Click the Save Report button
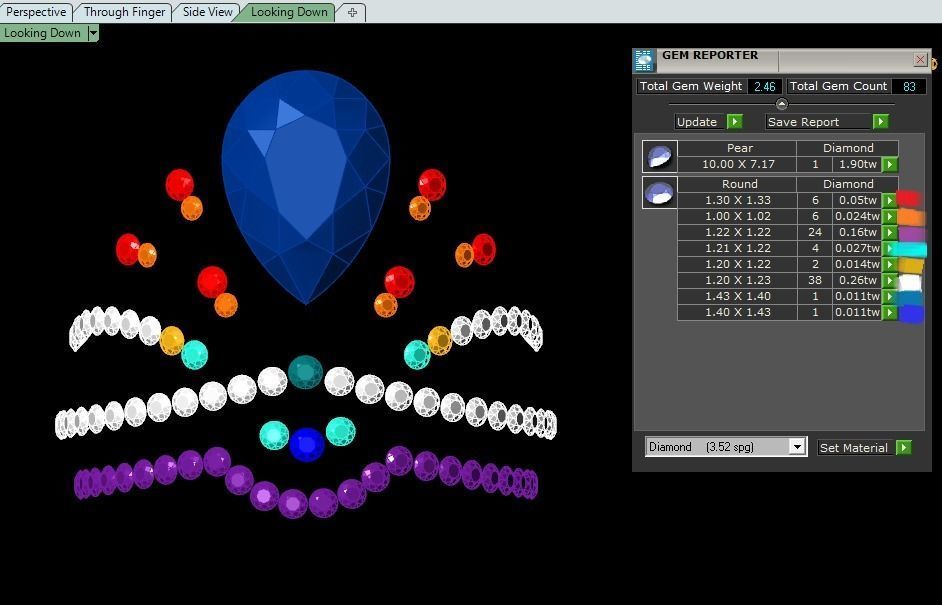 (818, 122)
